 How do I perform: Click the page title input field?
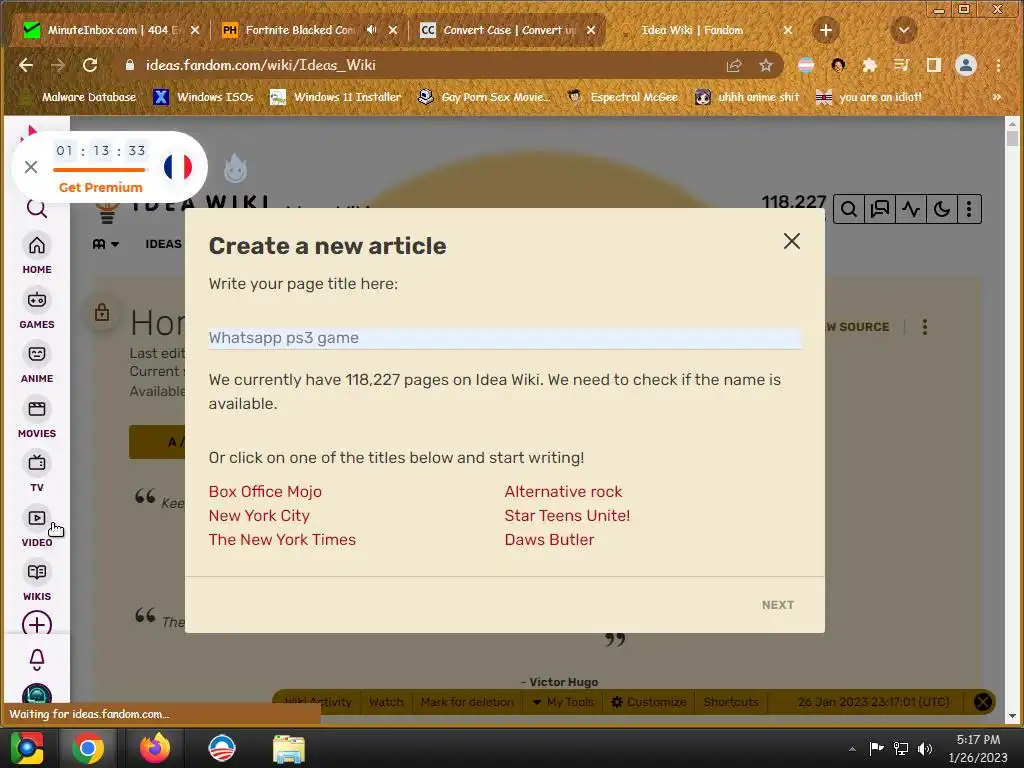(x=504, y=338)
